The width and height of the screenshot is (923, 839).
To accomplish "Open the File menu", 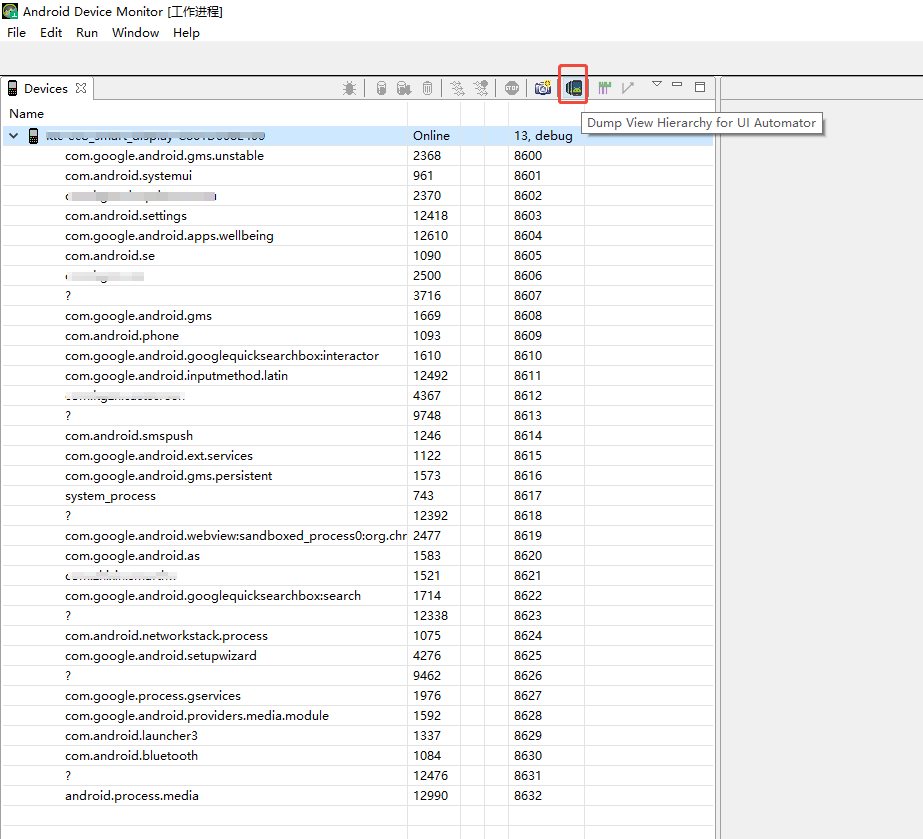I will (x=16, y=33).
